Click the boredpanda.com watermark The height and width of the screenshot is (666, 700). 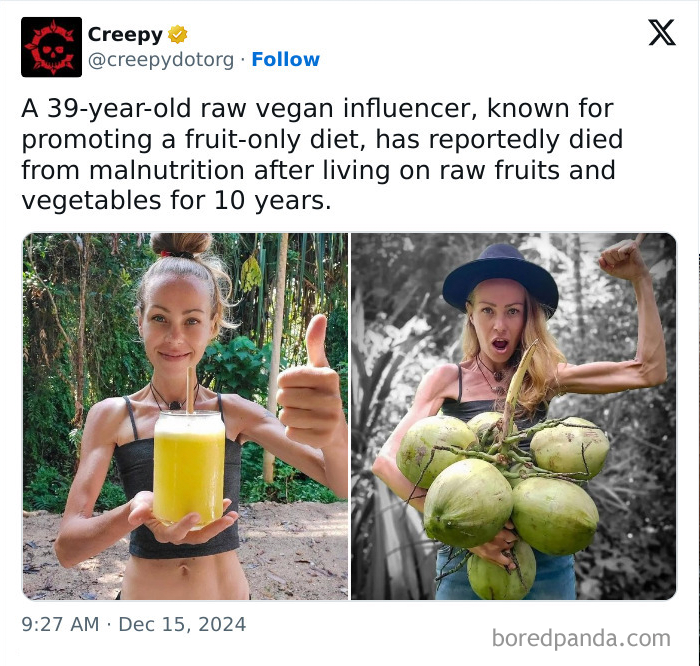pyautogui.click(x=581, y=638)
